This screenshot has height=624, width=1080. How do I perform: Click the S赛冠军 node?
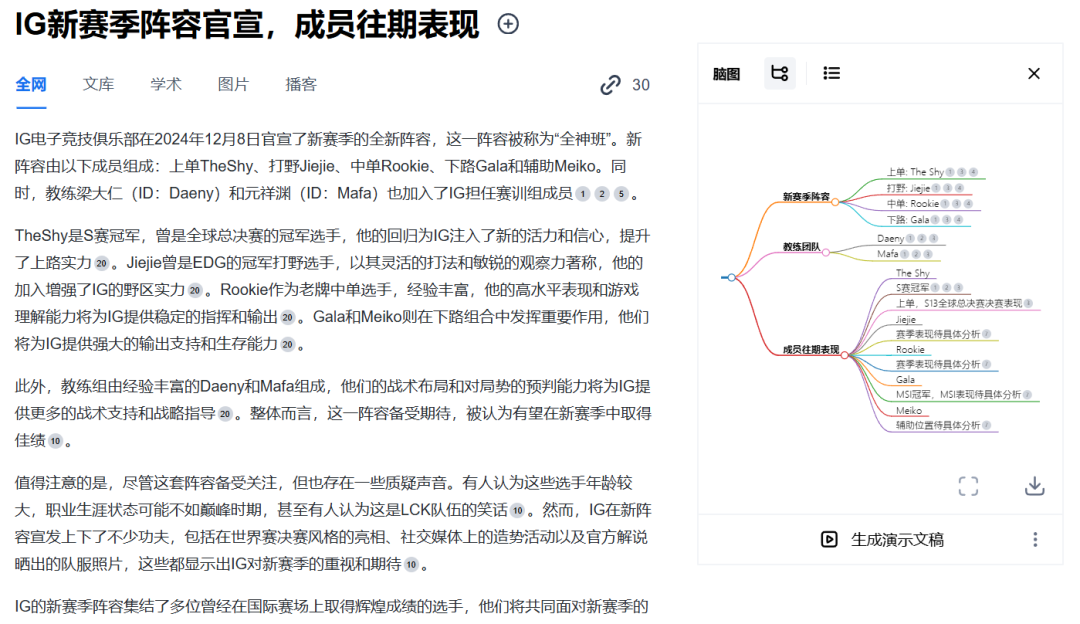(x=912, y=288)
